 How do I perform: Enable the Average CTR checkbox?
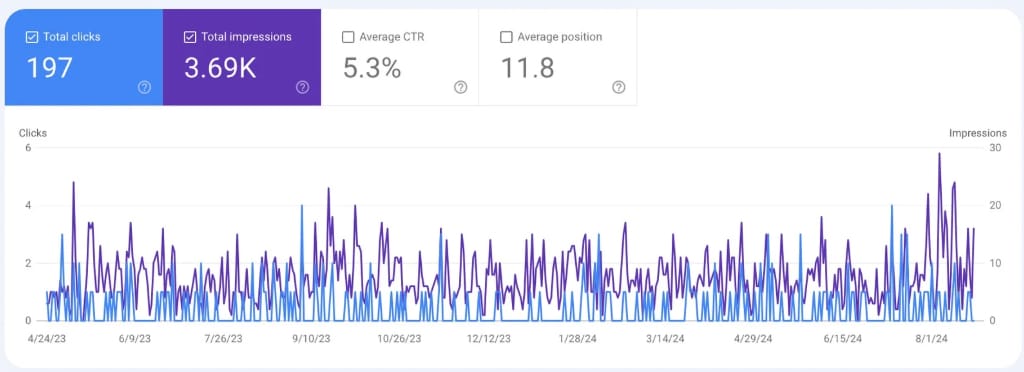click(x=348, y=37)
